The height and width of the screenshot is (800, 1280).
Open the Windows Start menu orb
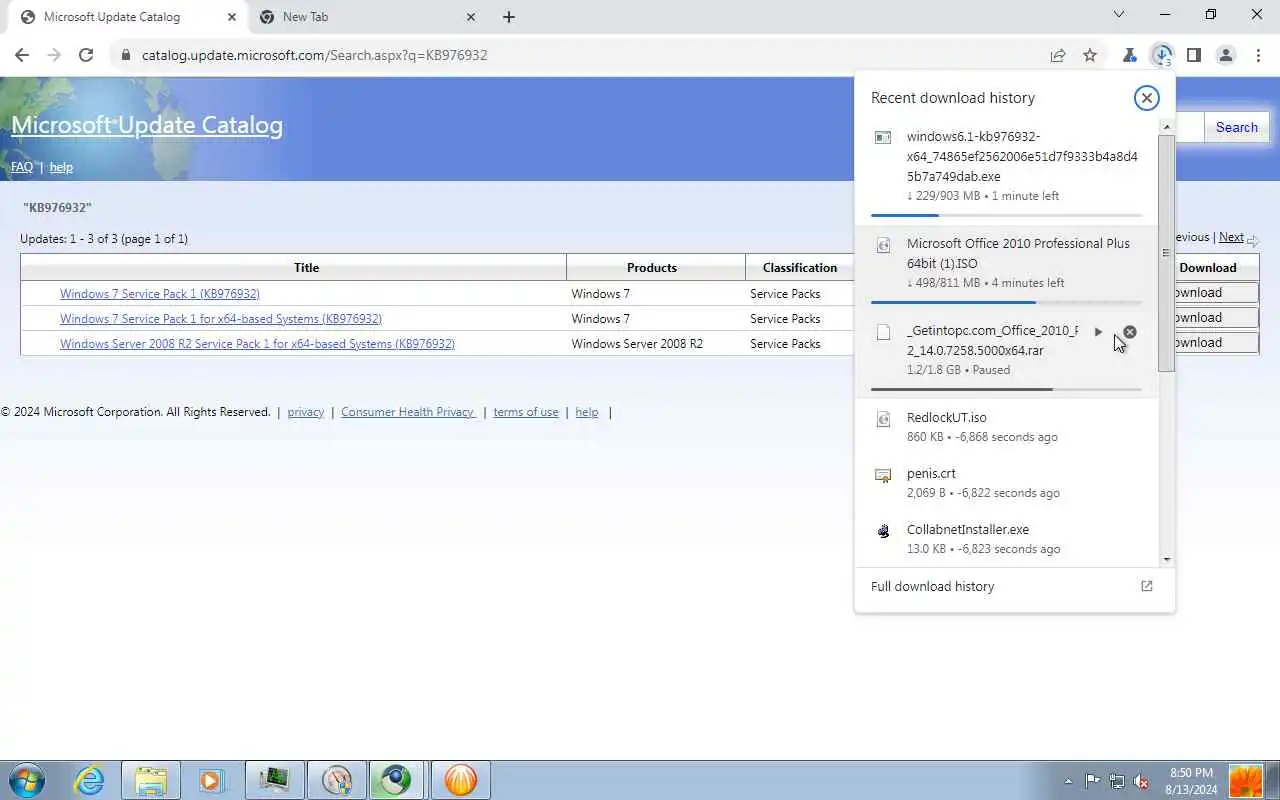tap(26, 780)
